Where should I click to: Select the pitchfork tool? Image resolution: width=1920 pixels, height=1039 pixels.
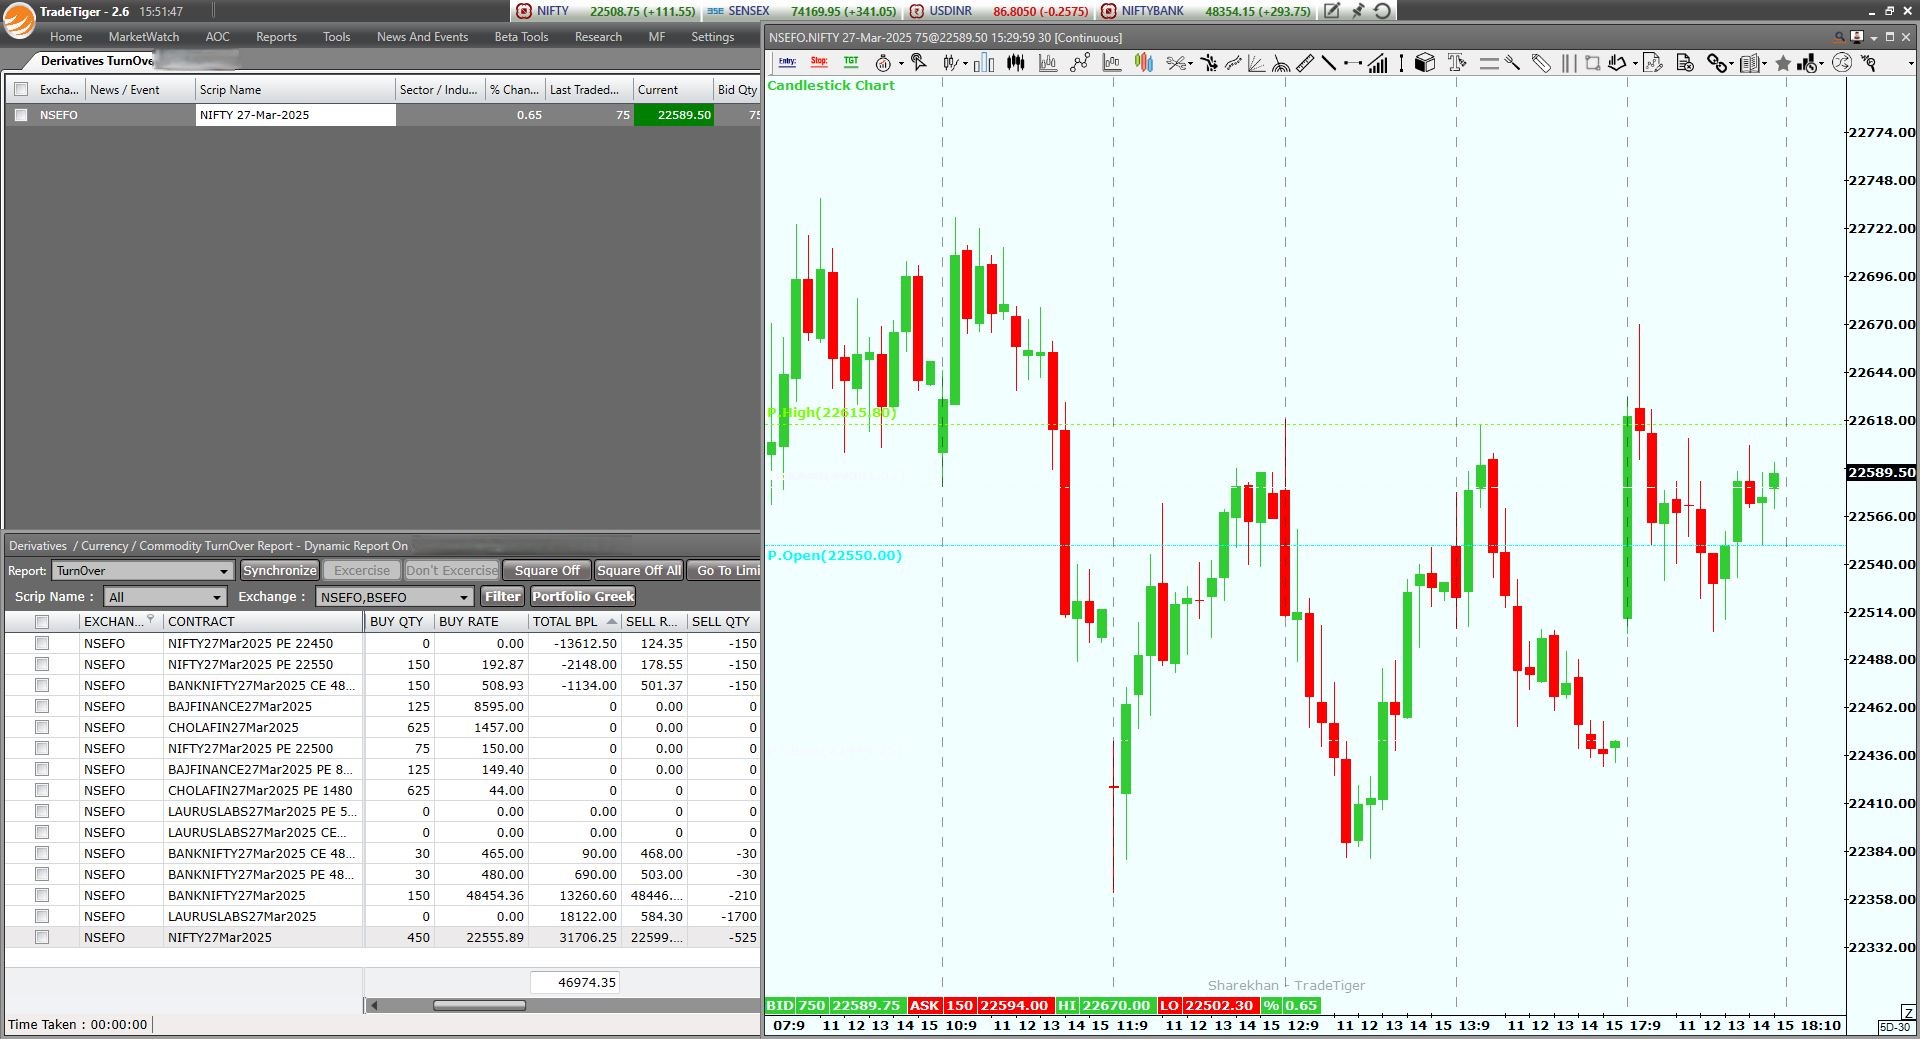[x=1512, y=63]
